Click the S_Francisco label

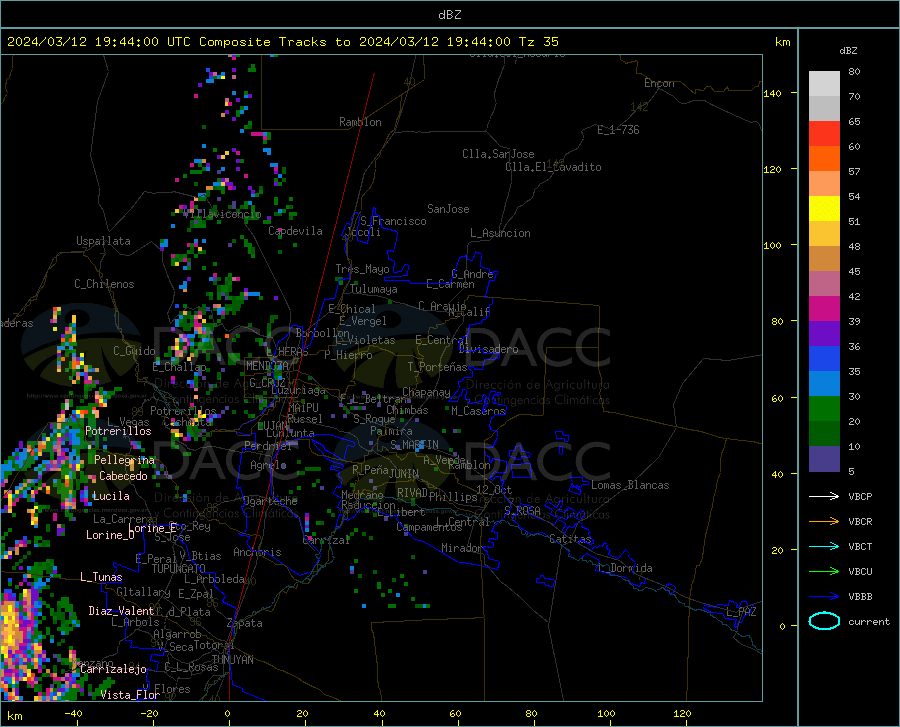click(393, 221)
